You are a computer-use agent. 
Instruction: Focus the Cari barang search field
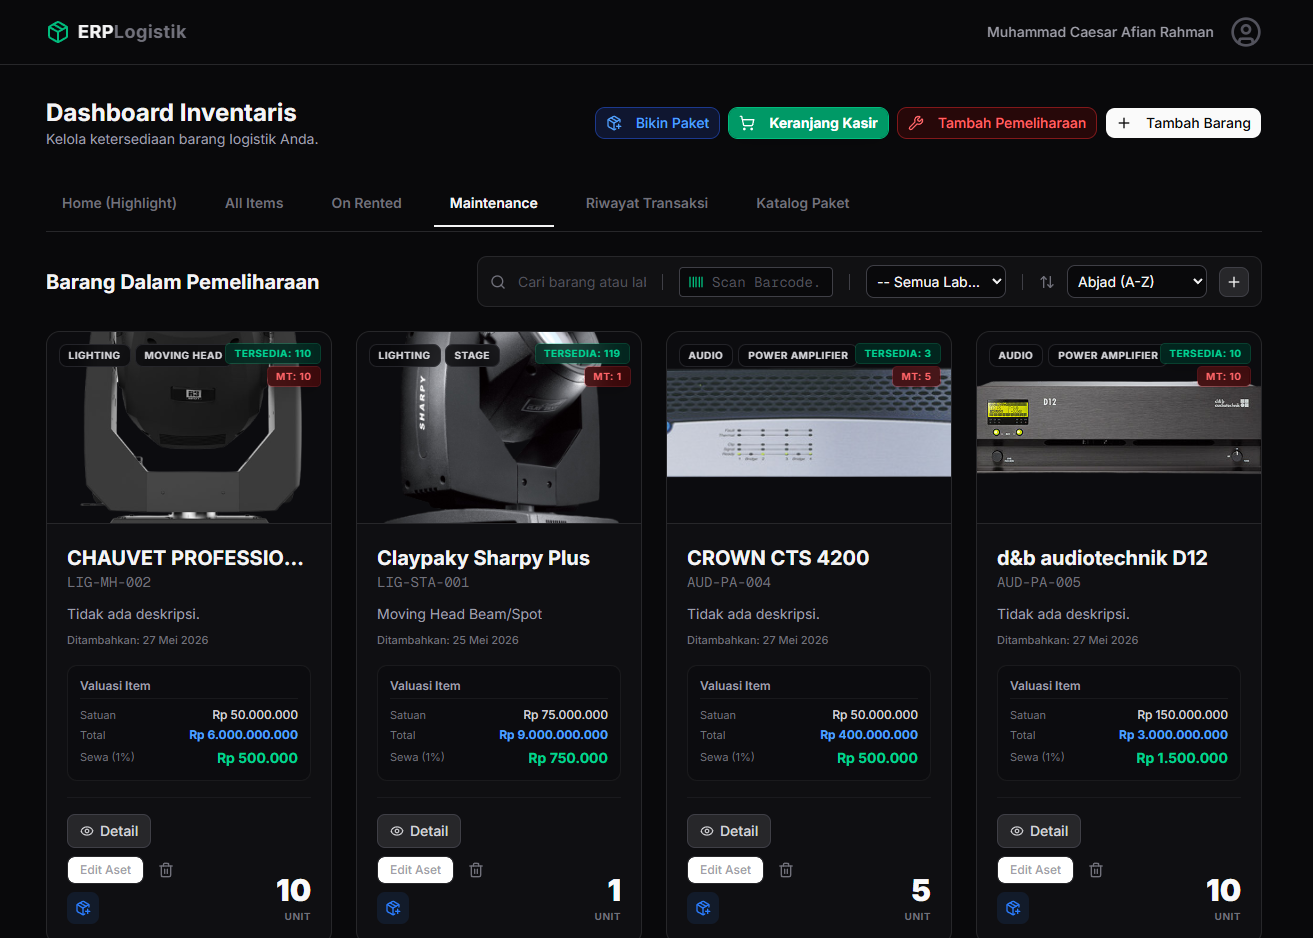(582, 282)
